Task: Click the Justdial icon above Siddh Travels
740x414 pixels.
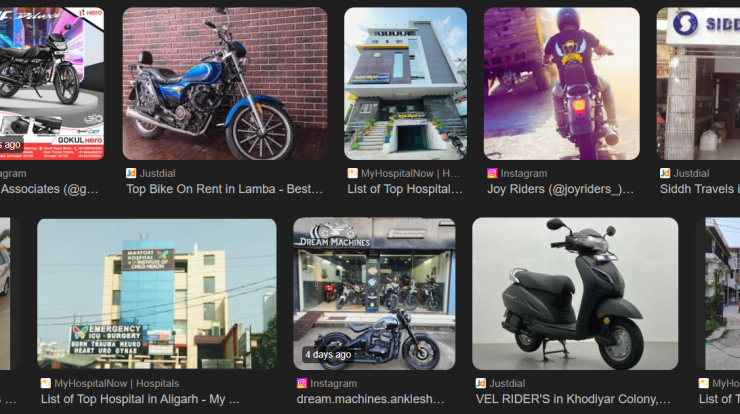Action: point(665,173)
